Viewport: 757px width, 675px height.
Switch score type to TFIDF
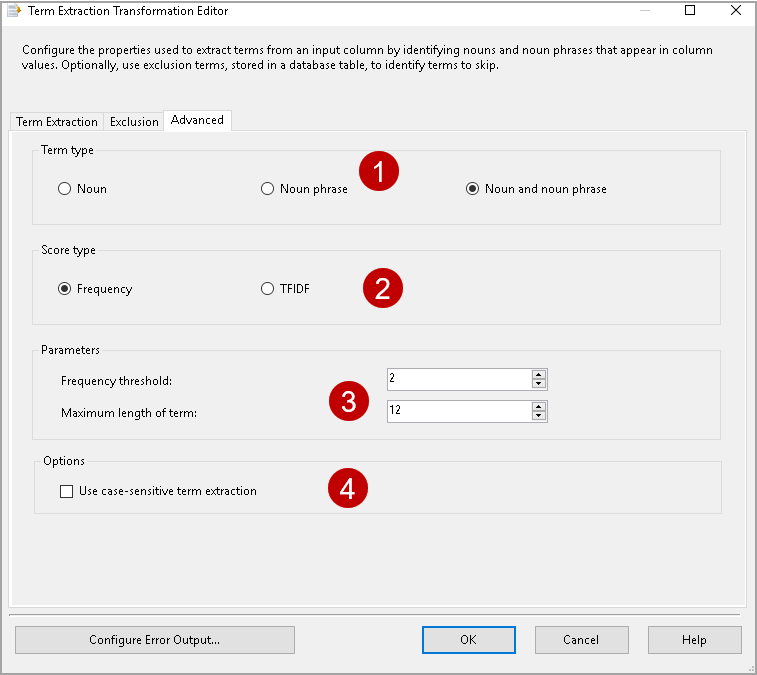click(x=267, y=289)
